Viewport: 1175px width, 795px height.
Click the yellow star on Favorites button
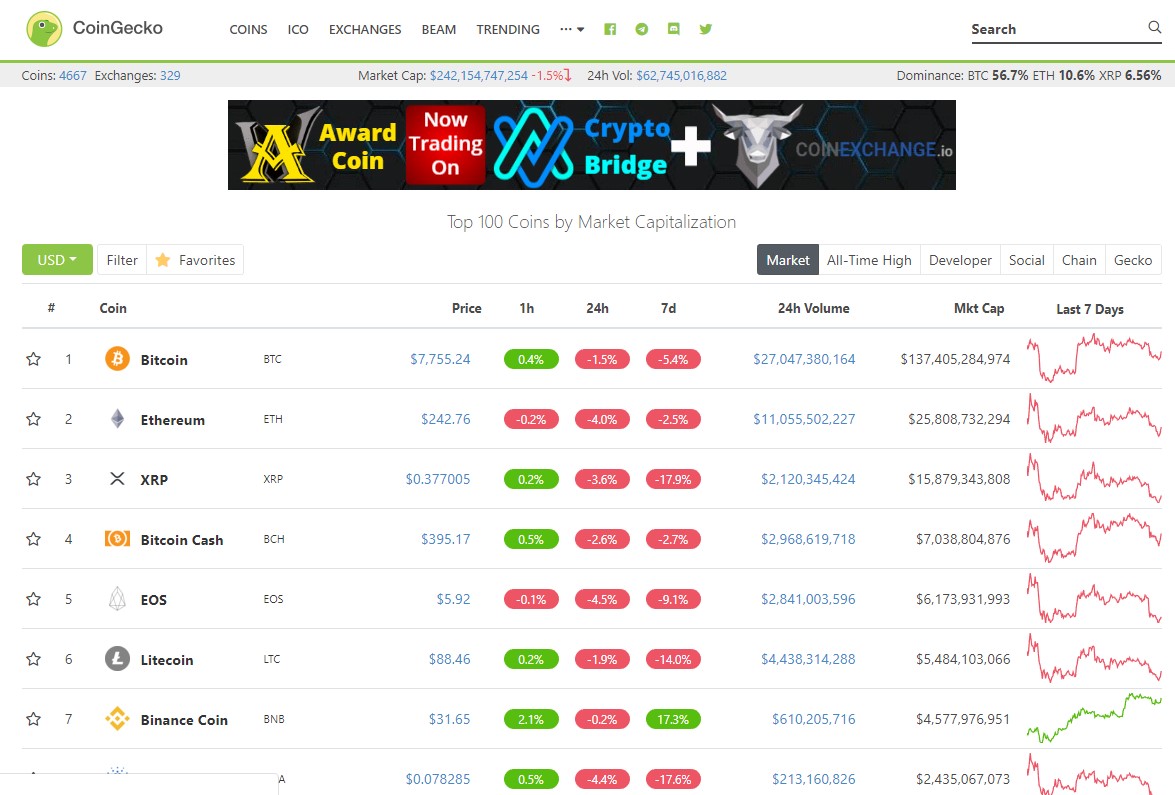tap(162, 260)
